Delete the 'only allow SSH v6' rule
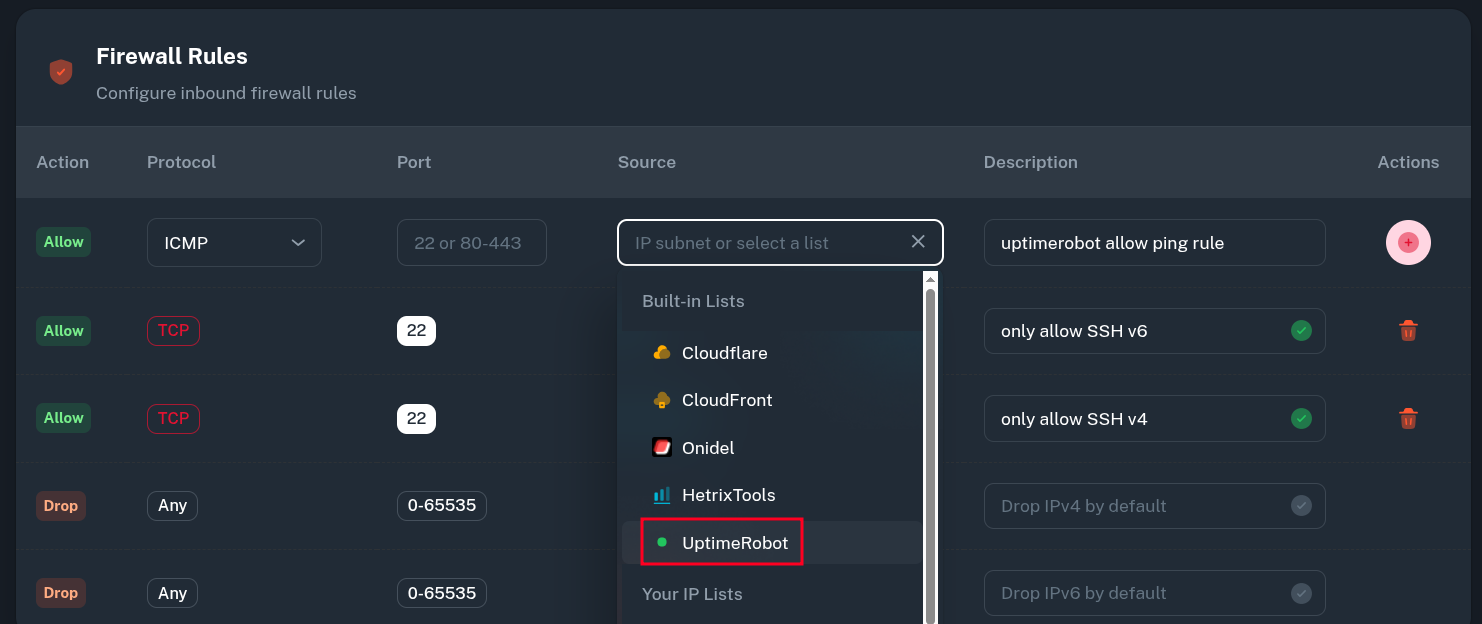The image size is (1482, 624). pyautogui.click(x=1408, y=331)
